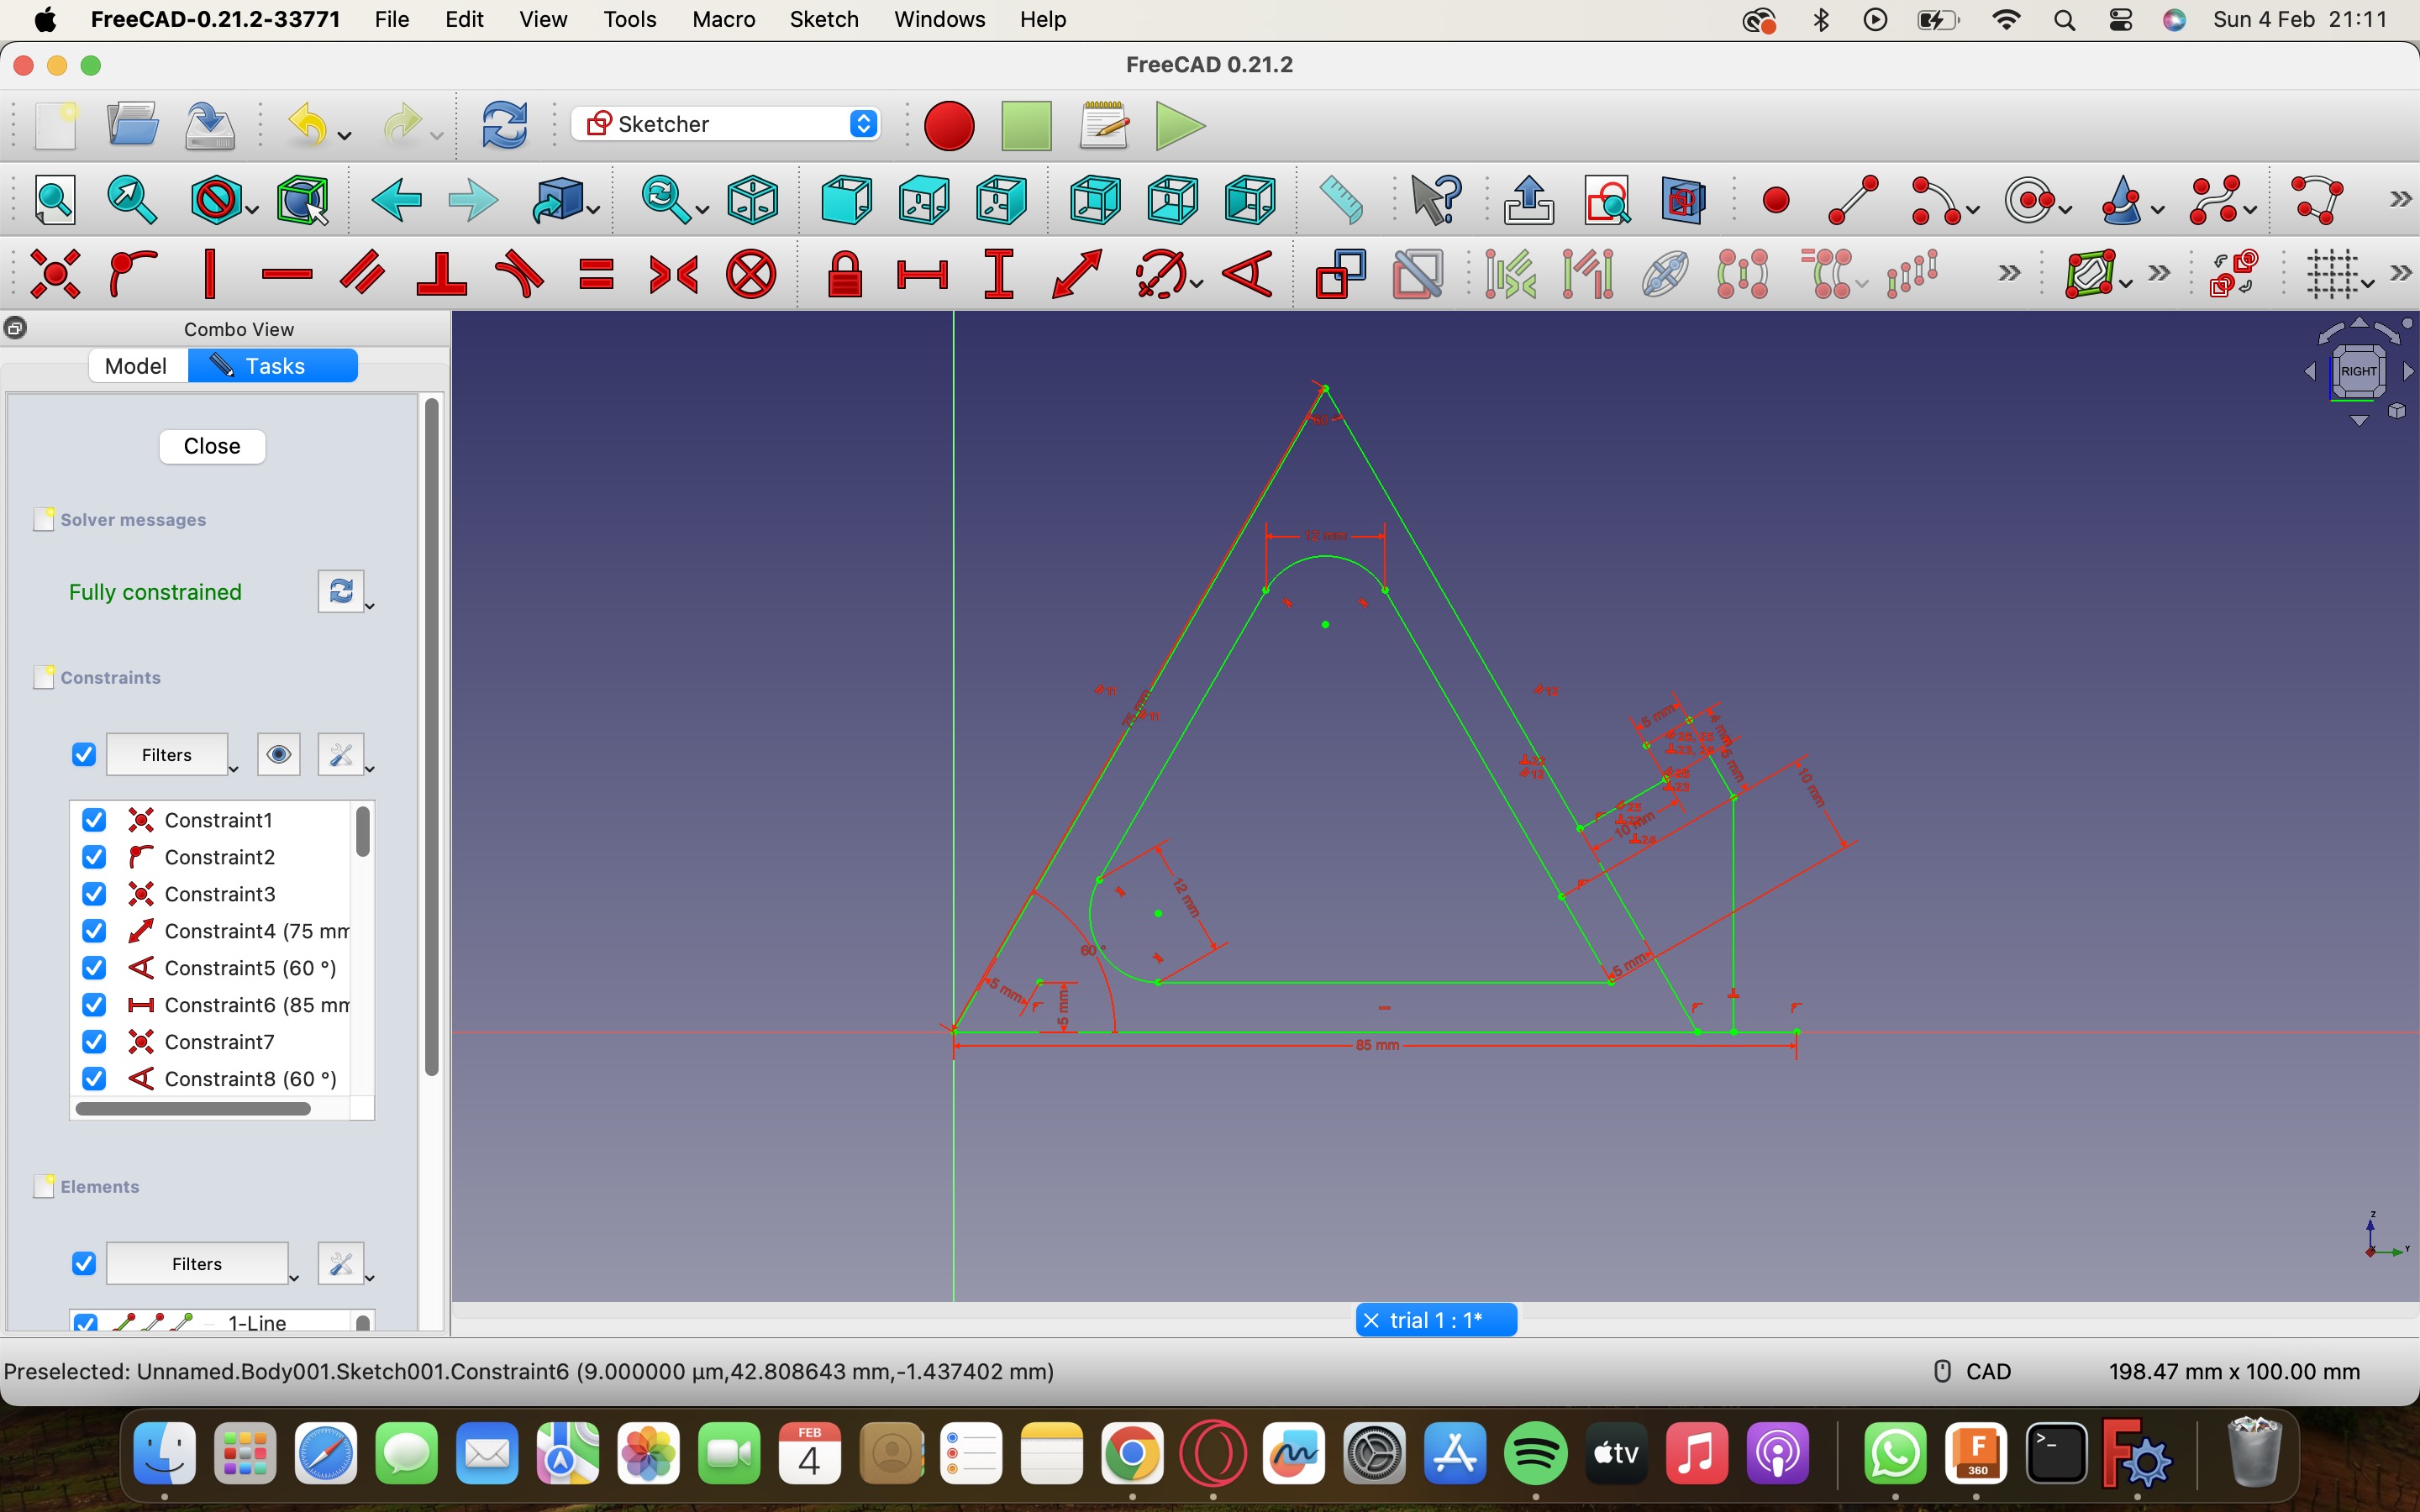Expand the arc tools dropdown arrow
Viewport: 2420px width, 1512px height.
click(1972, 210)
